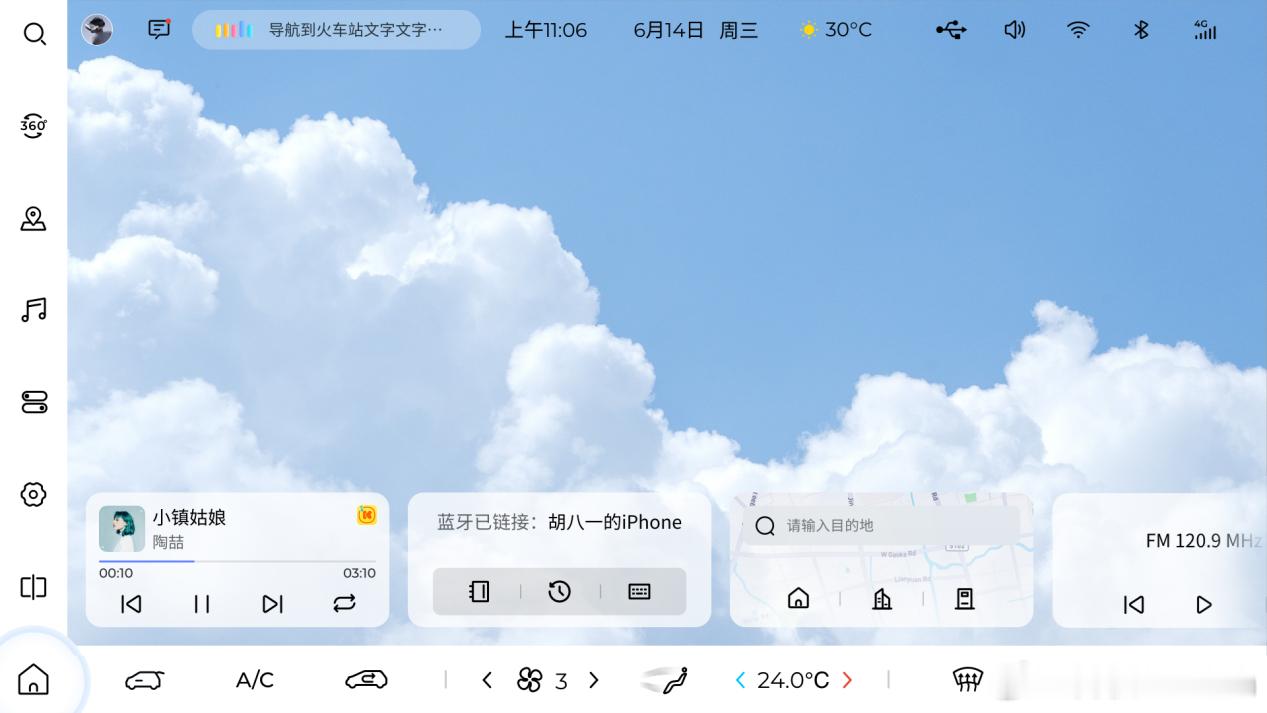Open the phone contacts book
This screenshot has height=713, width=1267.
(x=480, y=591)
